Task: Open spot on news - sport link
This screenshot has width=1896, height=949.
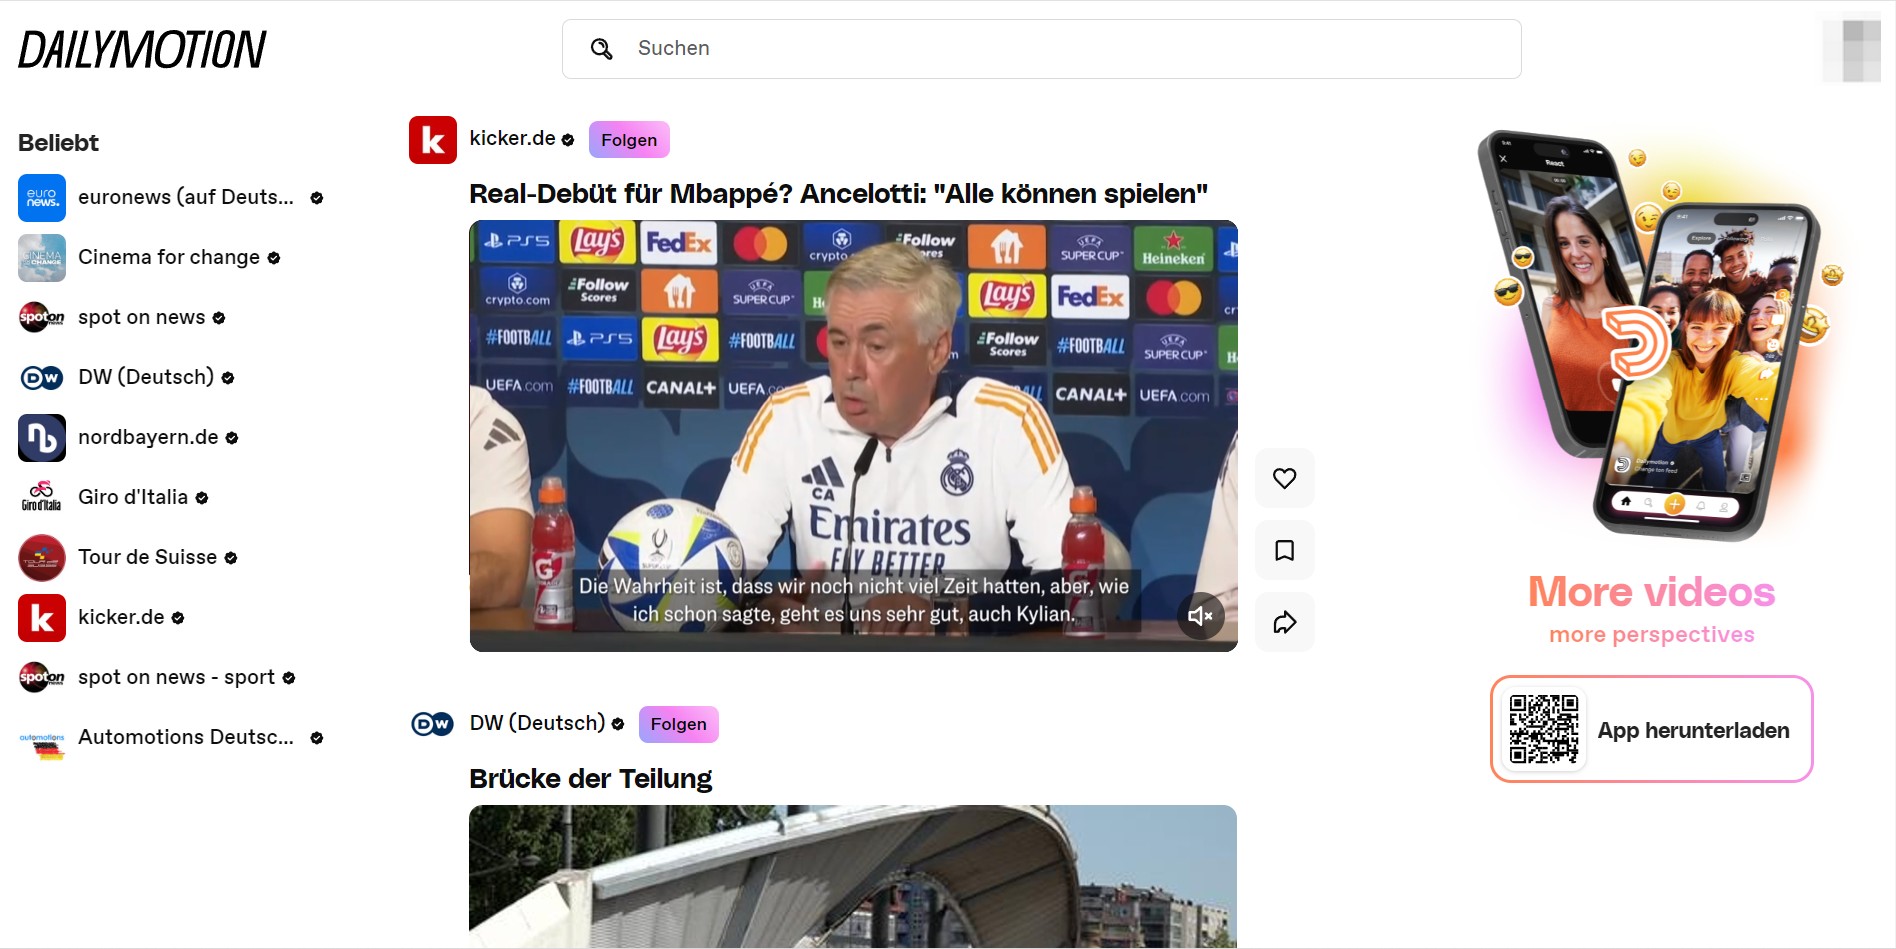Action: pyautogui.click(x=176, y=677)
